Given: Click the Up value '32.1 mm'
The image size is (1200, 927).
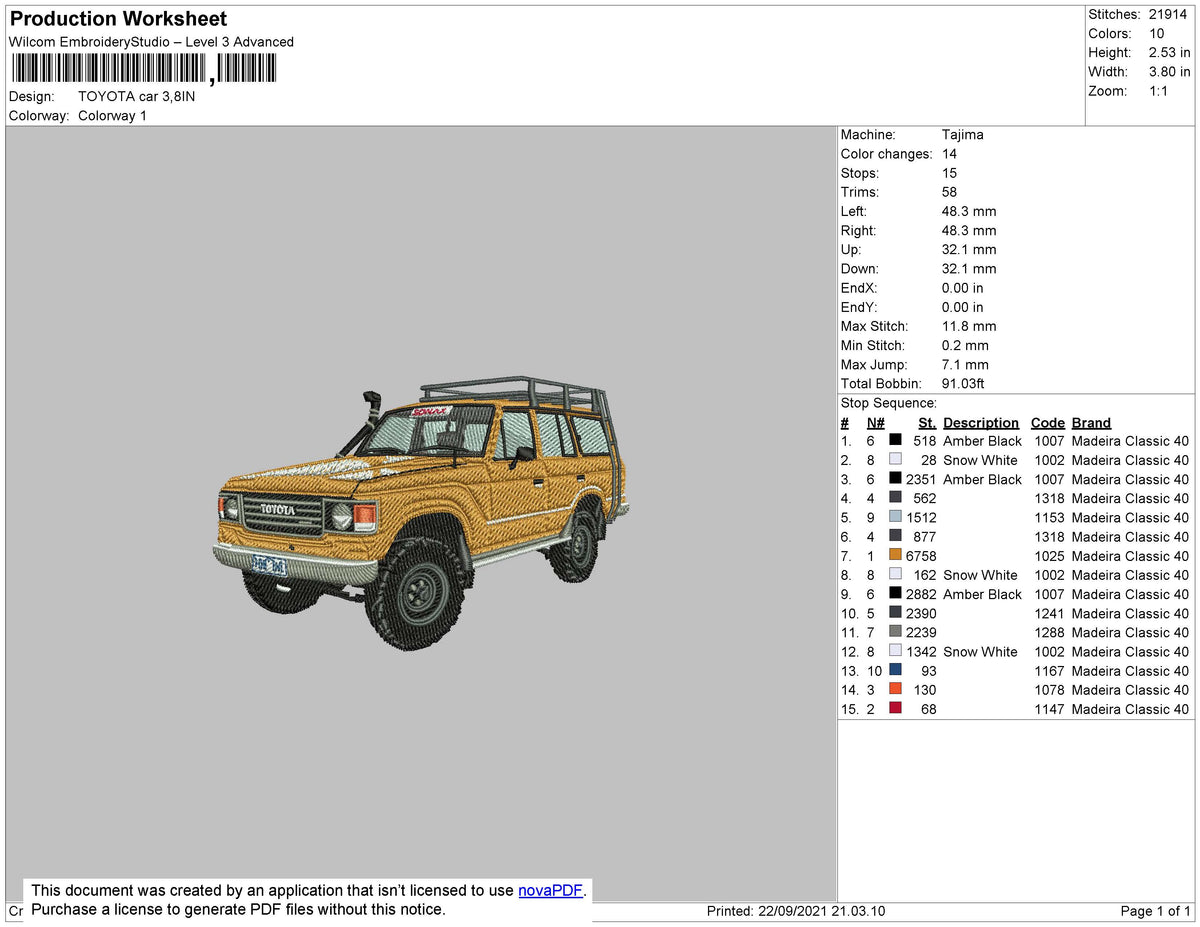Looking at the screenshot, I should pyautogui.click(x=969, y=250).
